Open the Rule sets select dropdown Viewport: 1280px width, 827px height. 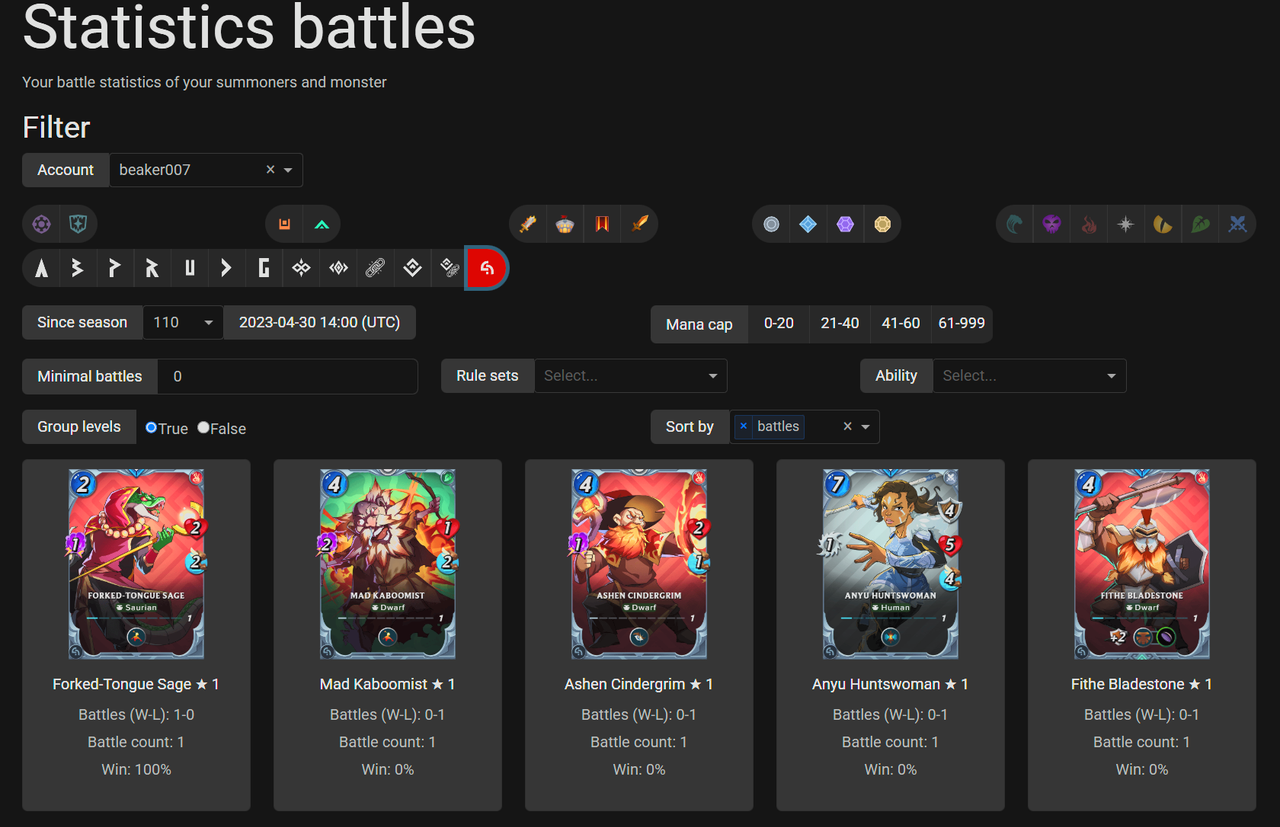pyautogui.click(x=631, y=376)
